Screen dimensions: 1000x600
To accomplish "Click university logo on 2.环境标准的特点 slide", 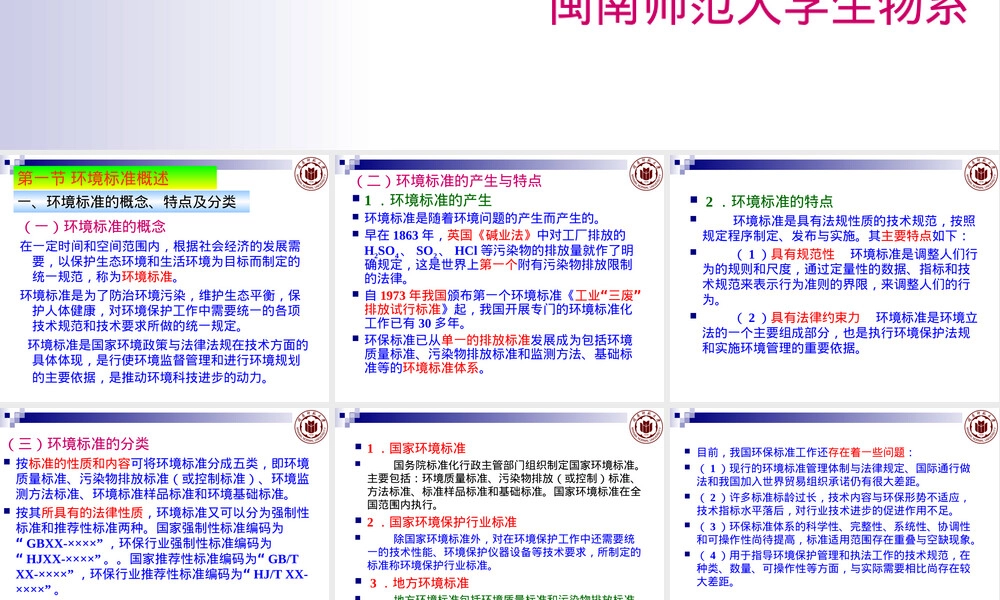I will tap(980, 174).
